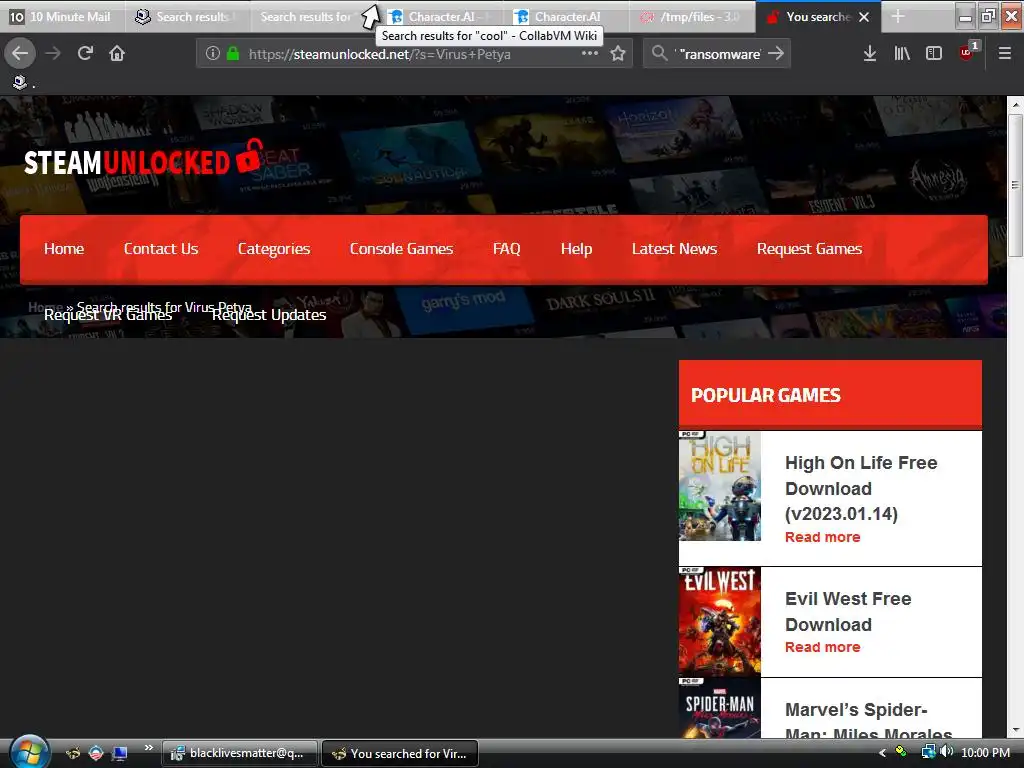Click the volume speaker tray icon
1024x768 pixels.
click(x=946, y=752)
